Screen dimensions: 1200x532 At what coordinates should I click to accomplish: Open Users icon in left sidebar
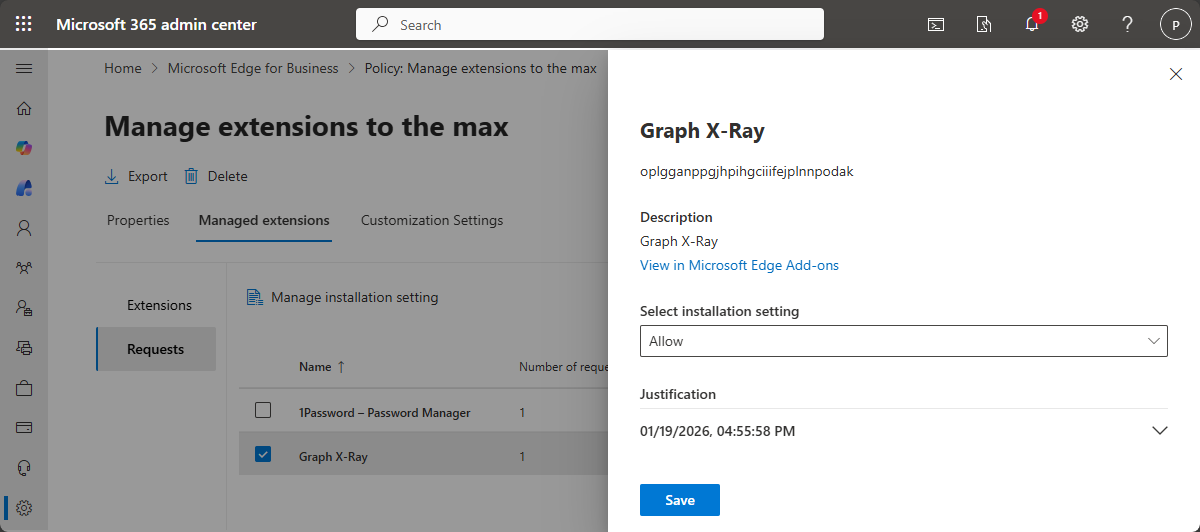24,228
